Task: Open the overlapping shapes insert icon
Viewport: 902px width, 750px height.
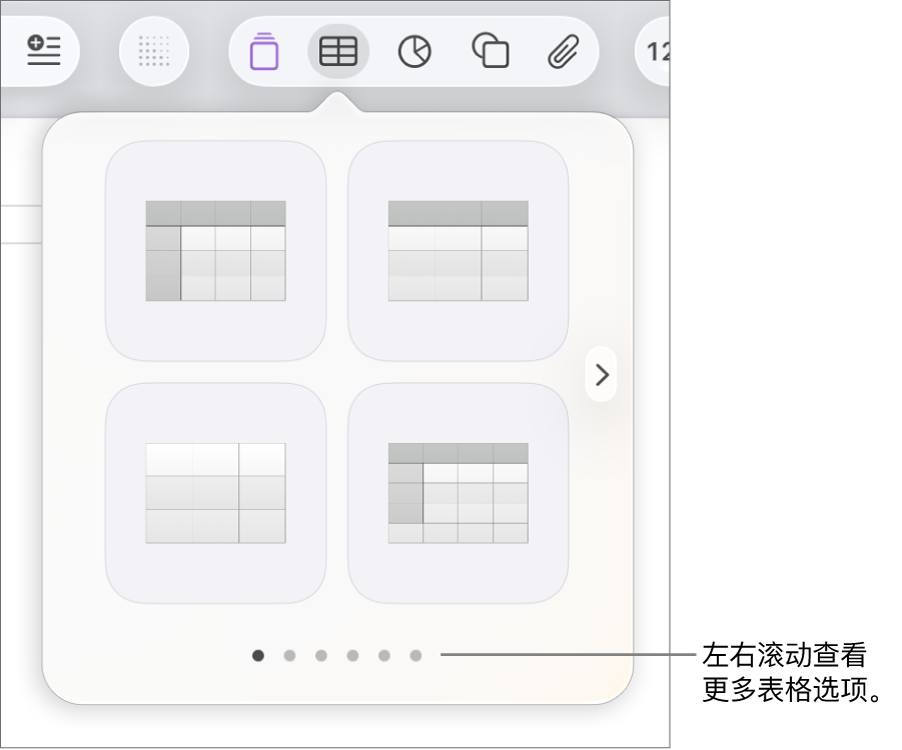Action: click(490, 51)
